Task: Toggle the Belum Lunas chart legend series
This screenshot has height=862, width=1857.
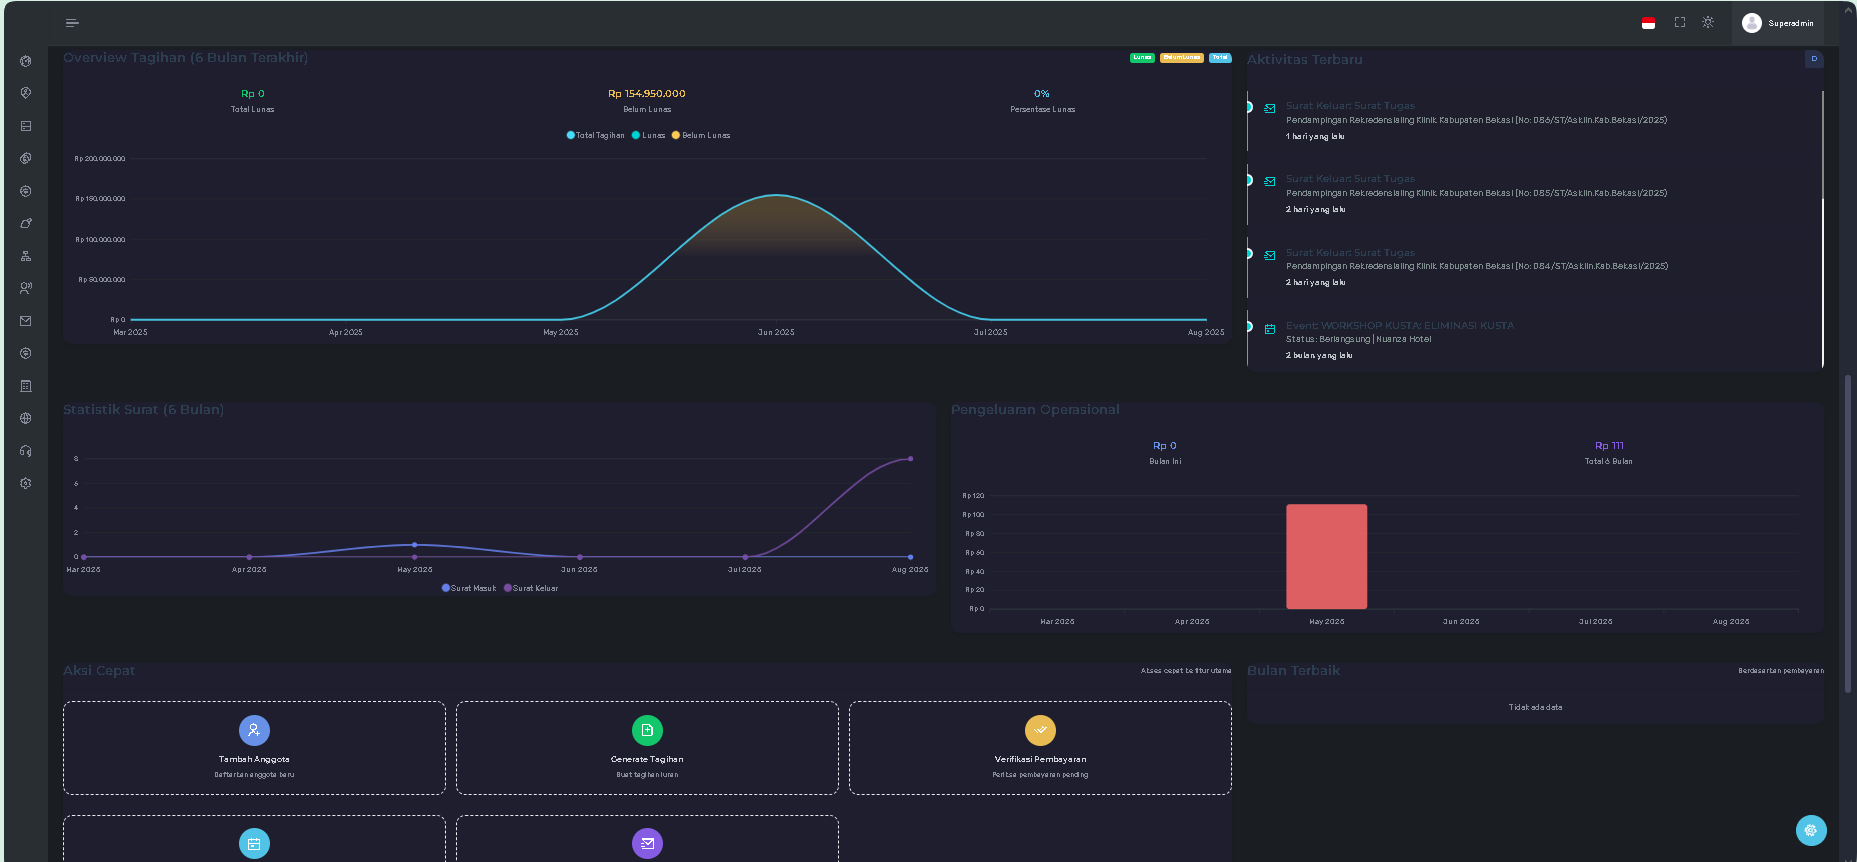Action: 701,135
